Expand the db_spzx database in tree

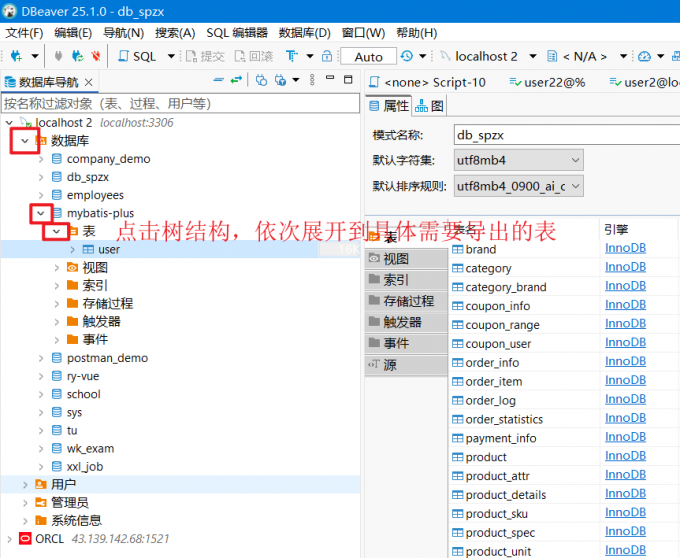pyautogui.click(x=41, y=177)
